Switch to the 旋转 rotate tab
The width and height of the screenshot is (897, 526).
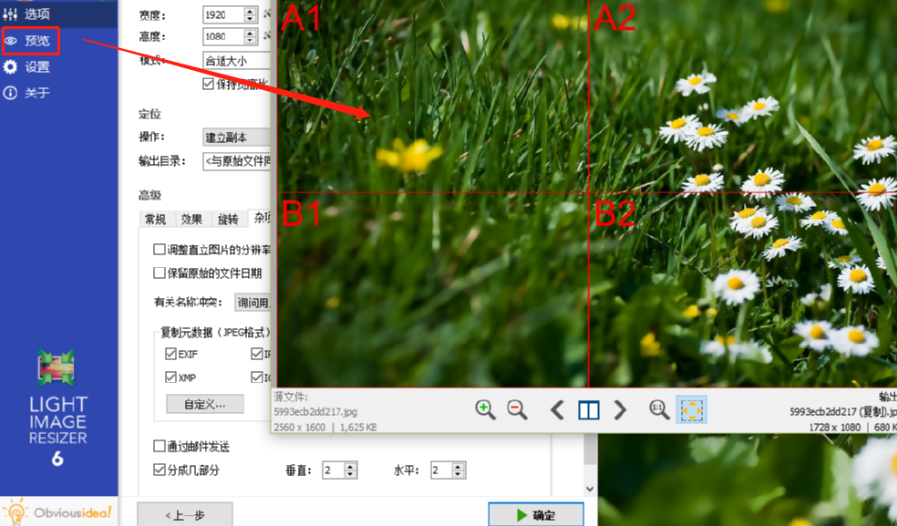click(228, 219)
